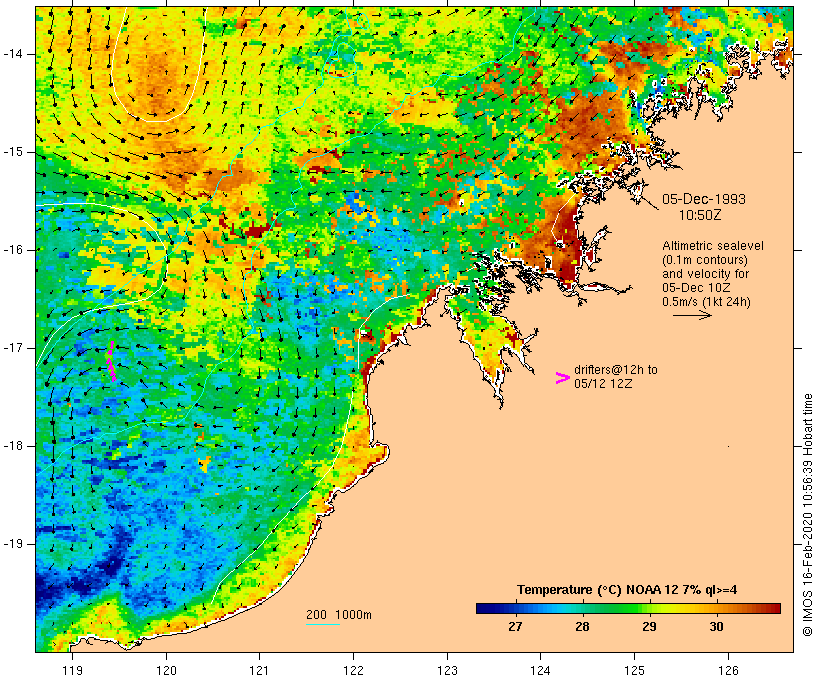The height and width of the screenshot is (680, 820).
Task: Click the latitude axis label -17
Action: tap(12, 348)
